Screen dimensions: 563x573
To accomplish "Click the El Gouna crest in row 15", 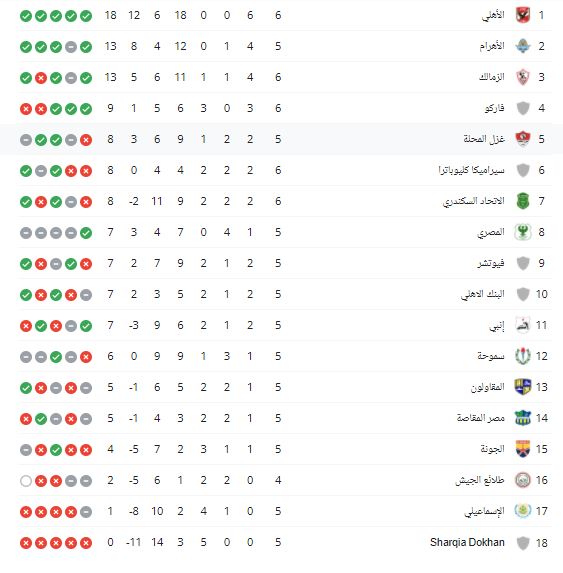I will [x=523, y=449].
